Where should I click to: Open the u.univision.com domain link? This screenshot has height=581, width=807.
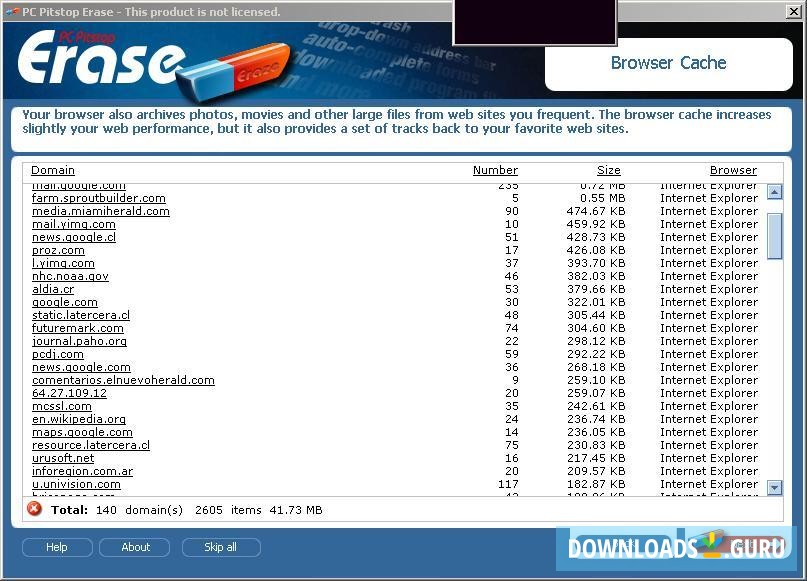[x=76, y=484]
